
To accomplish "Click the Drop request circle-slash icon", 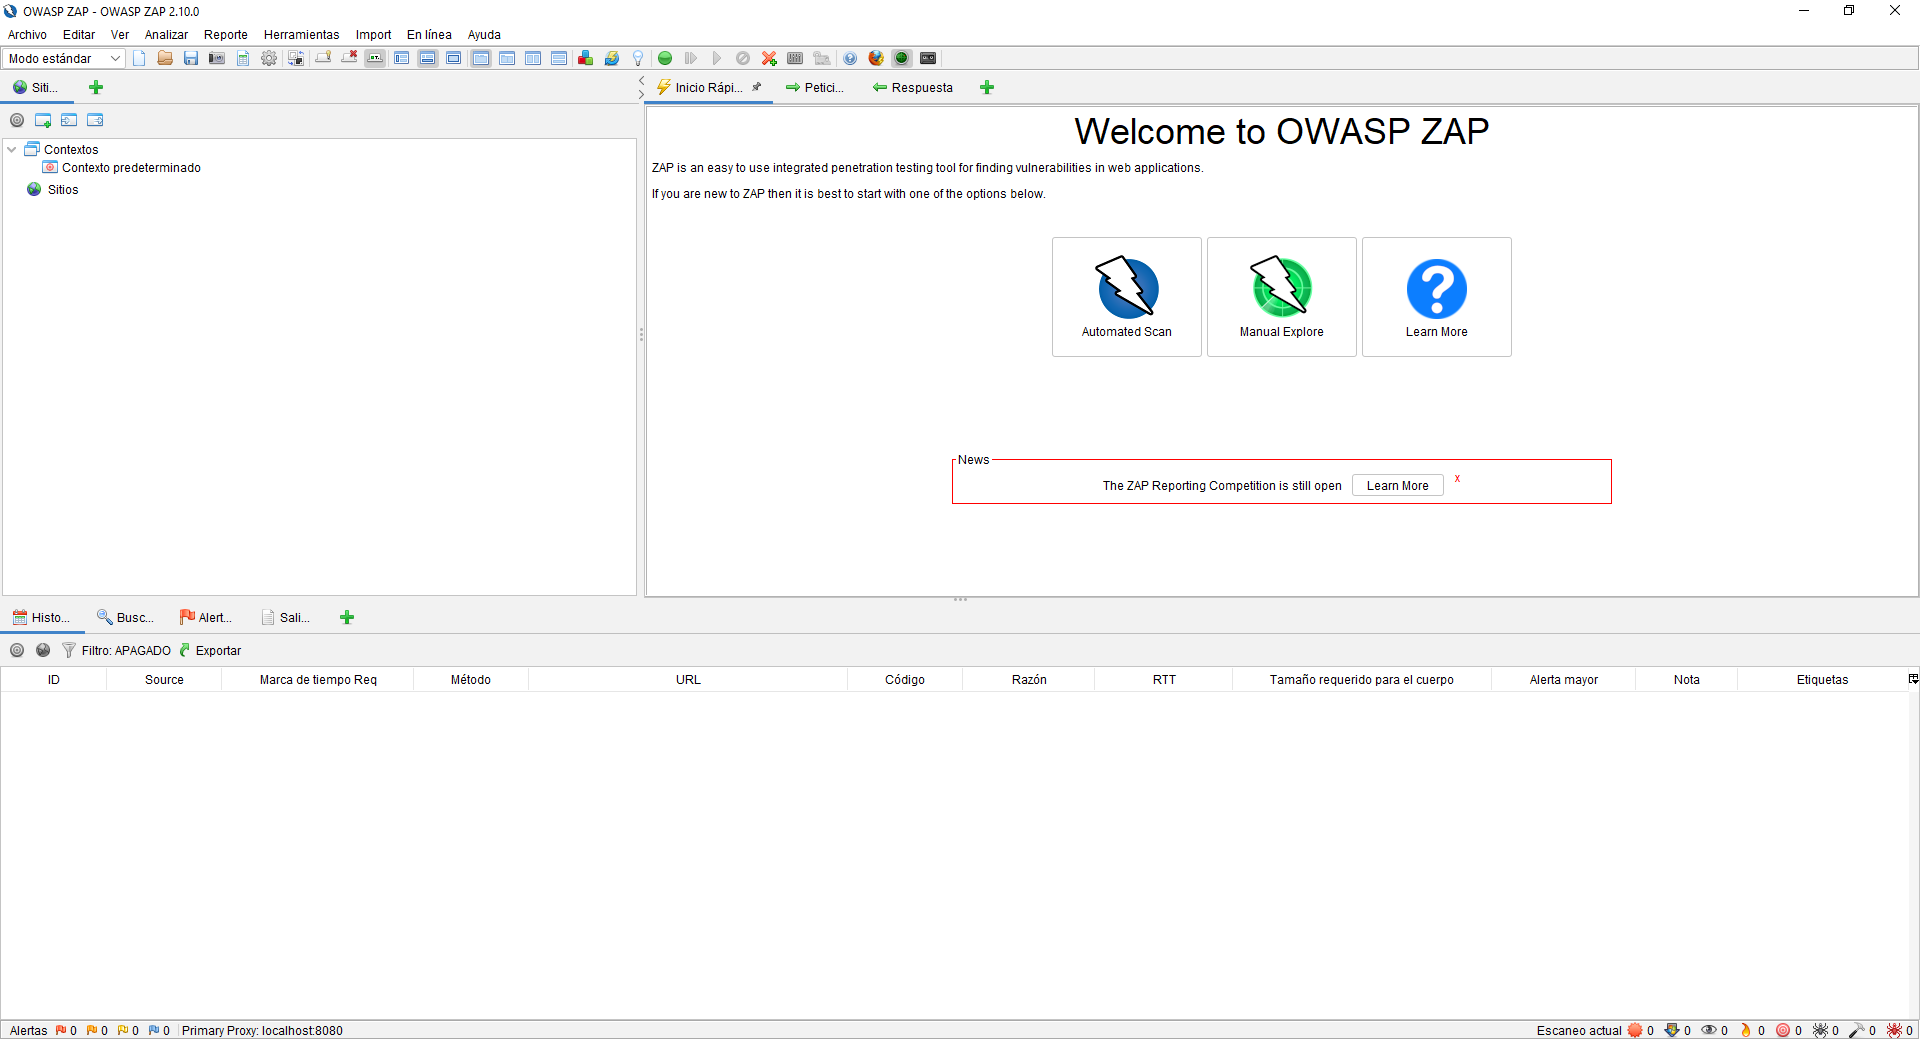I will click(743, 58).
